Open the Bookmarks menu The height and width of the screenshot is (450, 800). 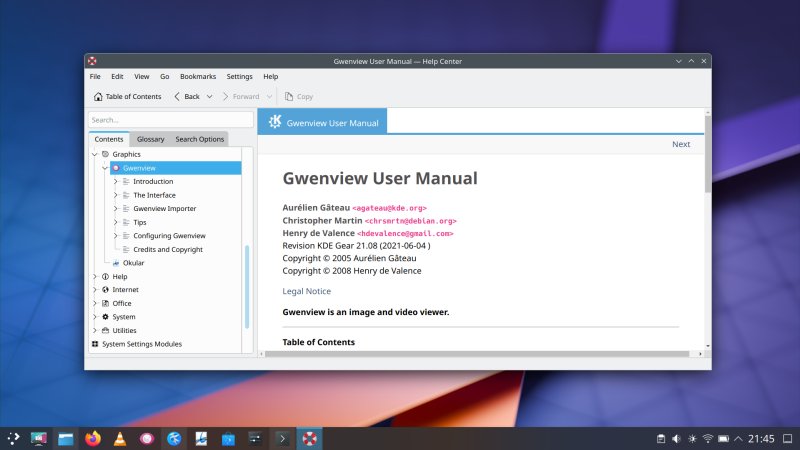197,76
